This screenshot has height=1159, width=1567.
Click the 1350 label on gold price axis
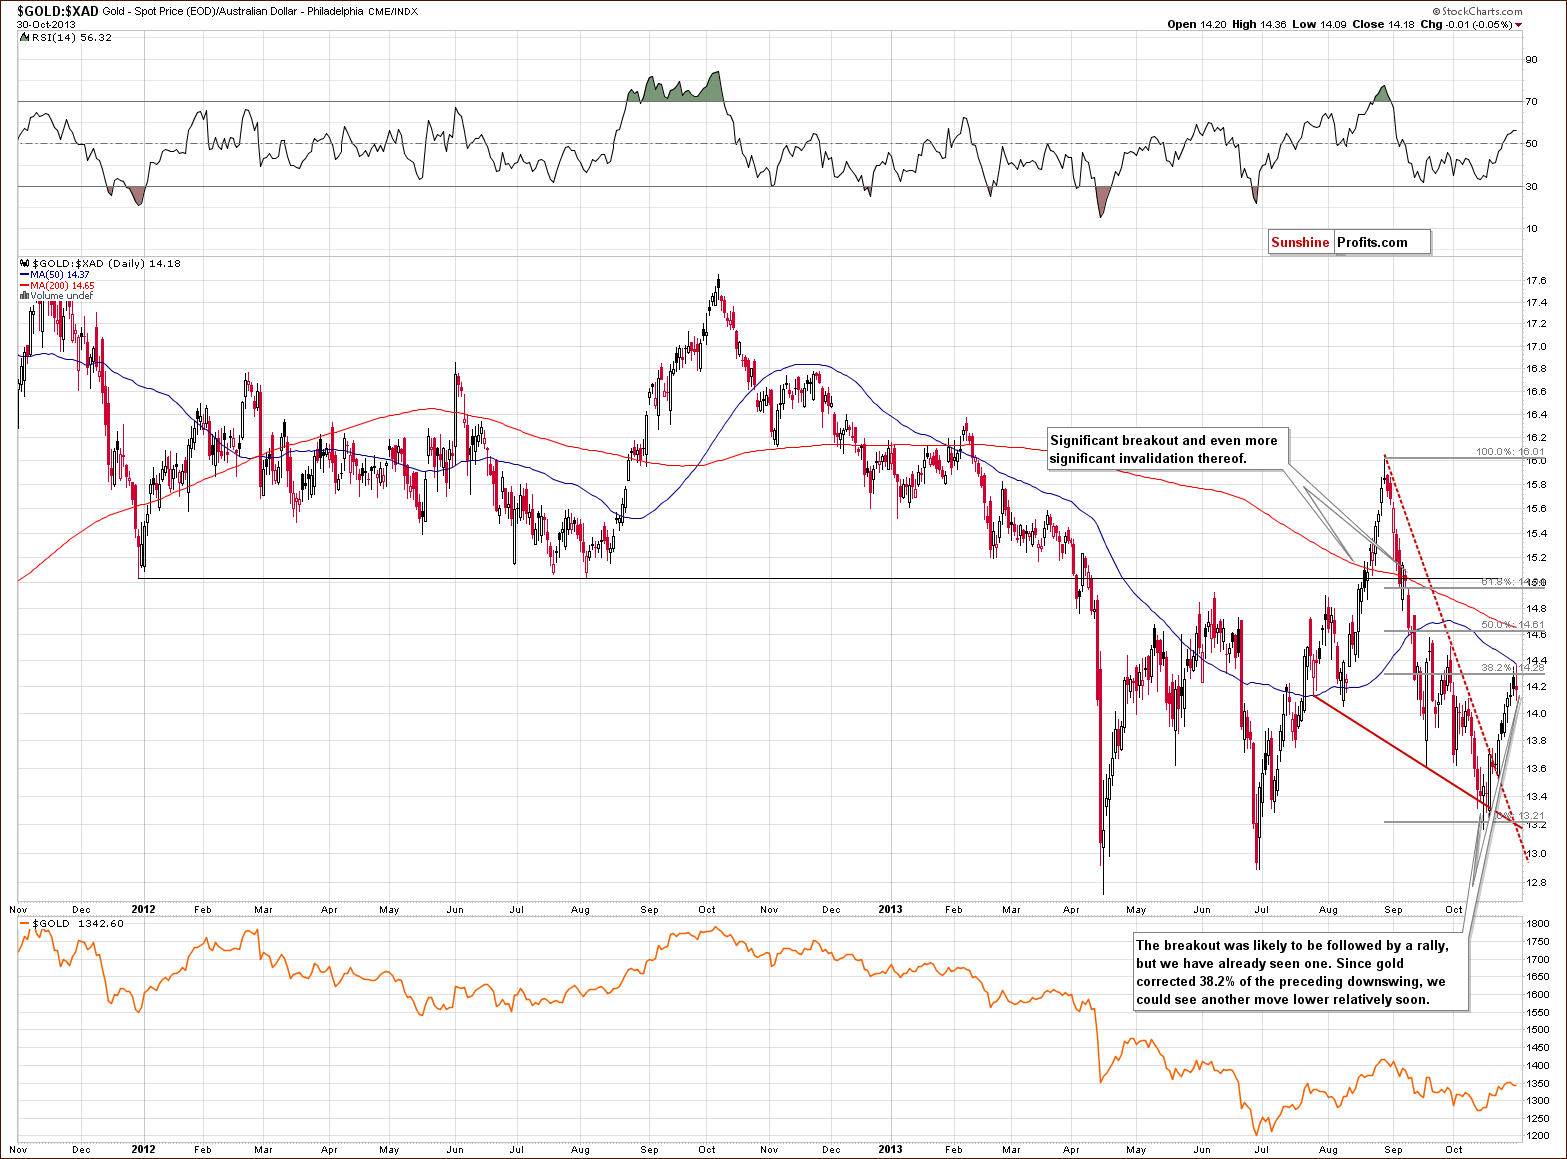1537,1083
